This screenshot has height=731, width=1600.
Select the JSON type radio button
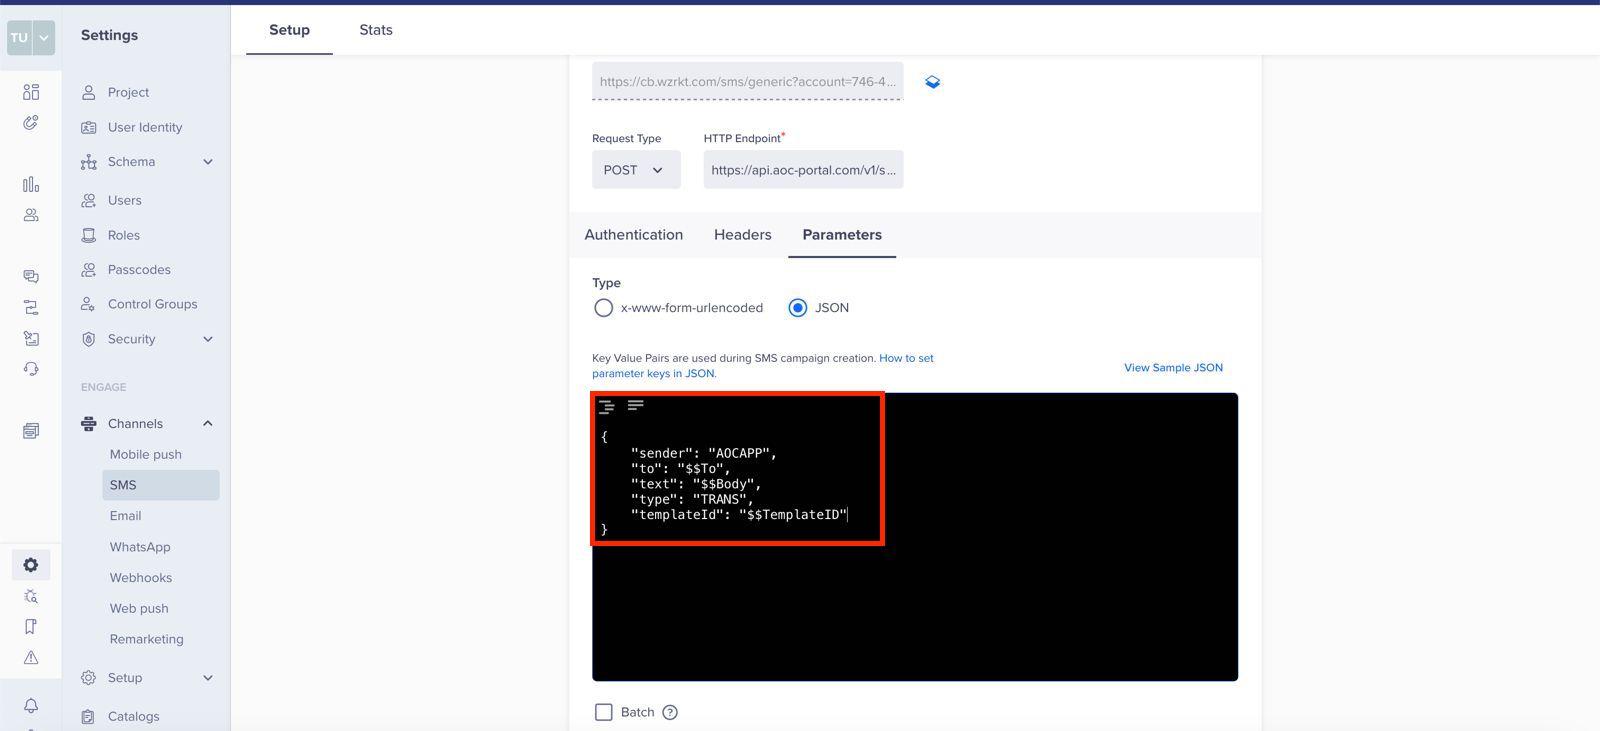tap(797, 308)
